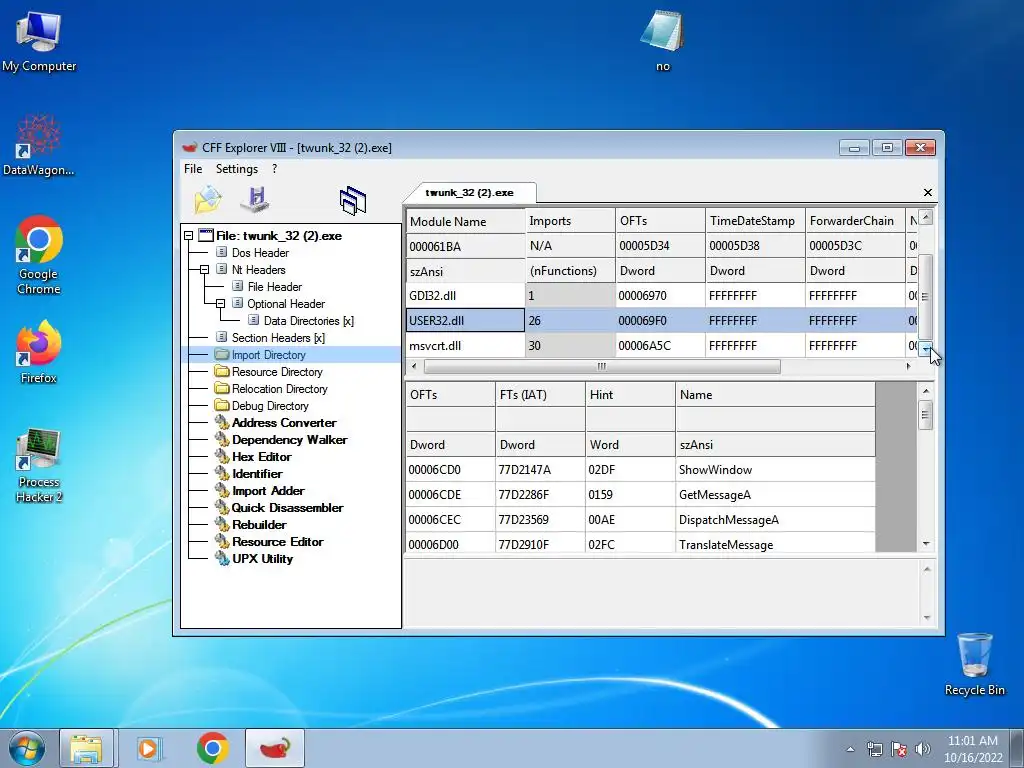Click the TimeDateStamp column header
Screen dimensions: 1024x768
pos(755,221)
